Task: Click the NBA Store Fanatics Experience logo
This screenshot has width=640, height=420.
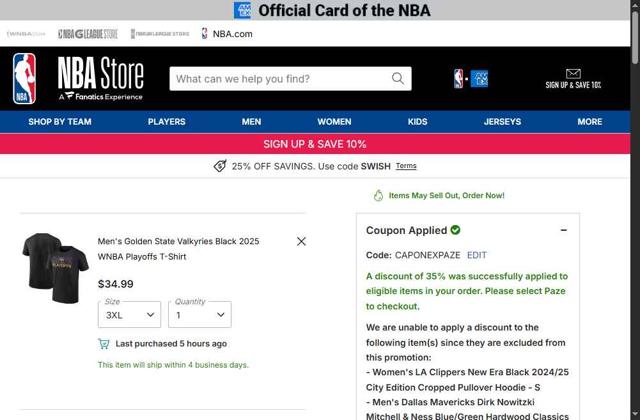Action: (100, 78)
